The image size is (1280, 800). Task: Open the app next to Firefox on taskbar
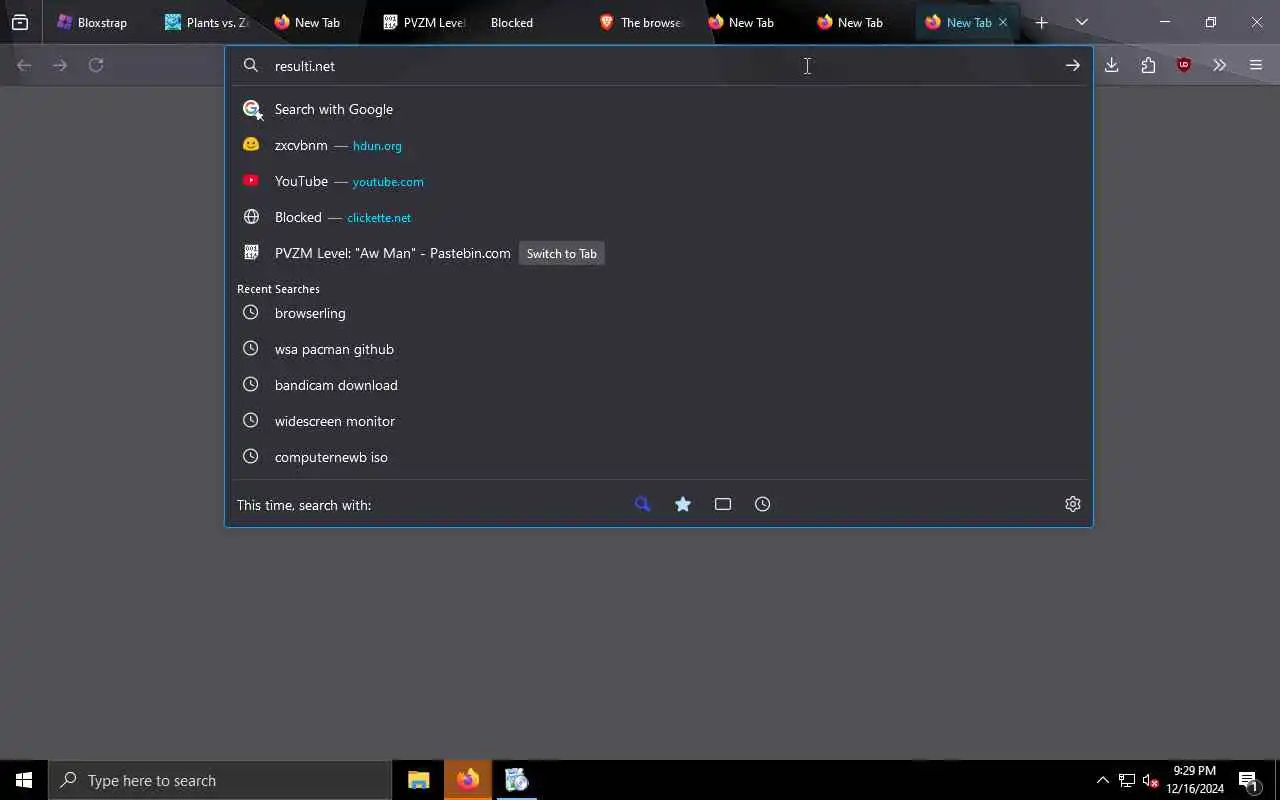517,780
